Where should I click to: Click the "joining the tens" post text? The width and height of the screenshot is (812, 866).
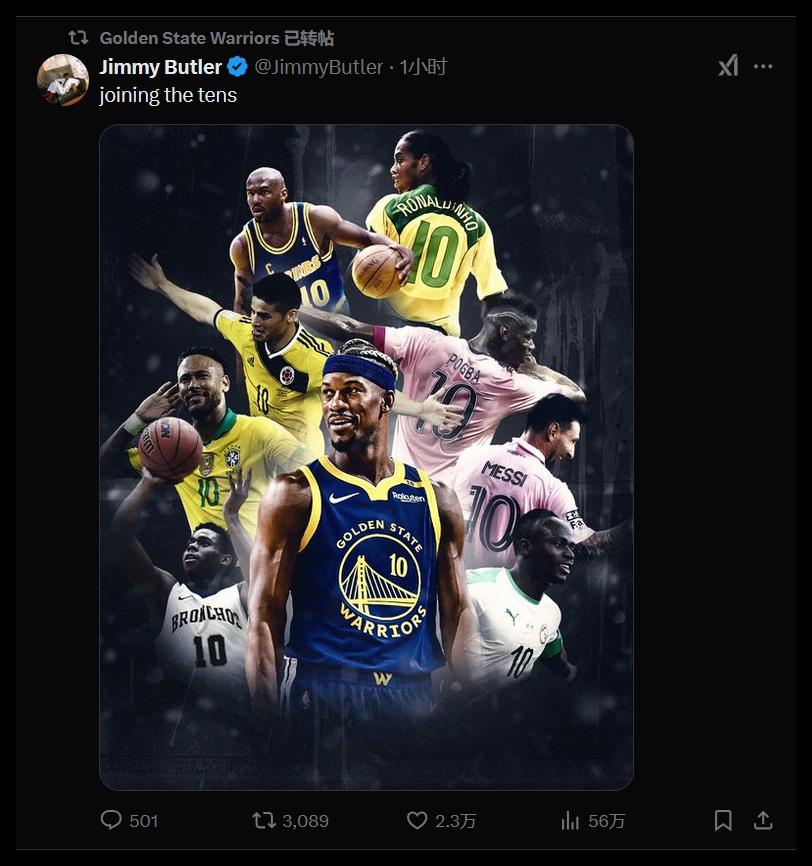tap(168, 96)
